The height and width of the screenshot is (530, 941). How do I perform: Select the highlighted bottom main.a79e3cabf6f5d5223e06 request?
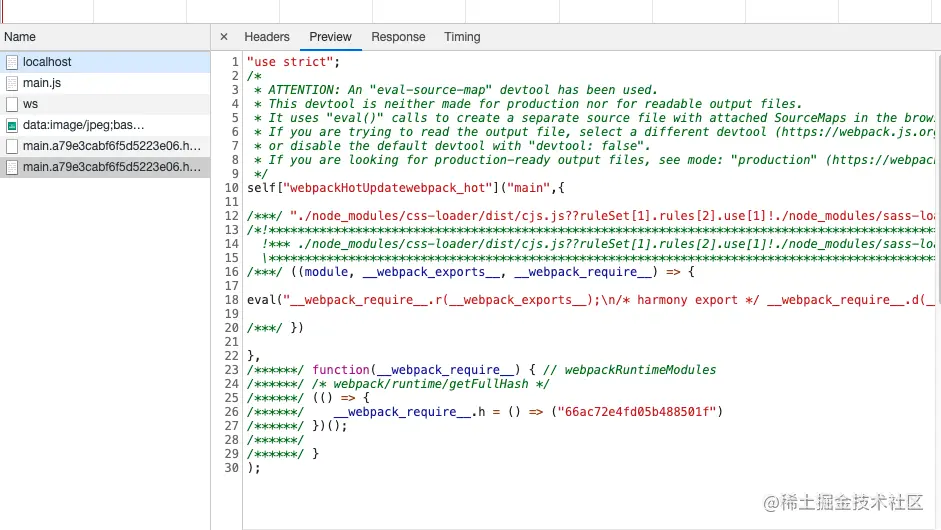(x=105, y=167)
